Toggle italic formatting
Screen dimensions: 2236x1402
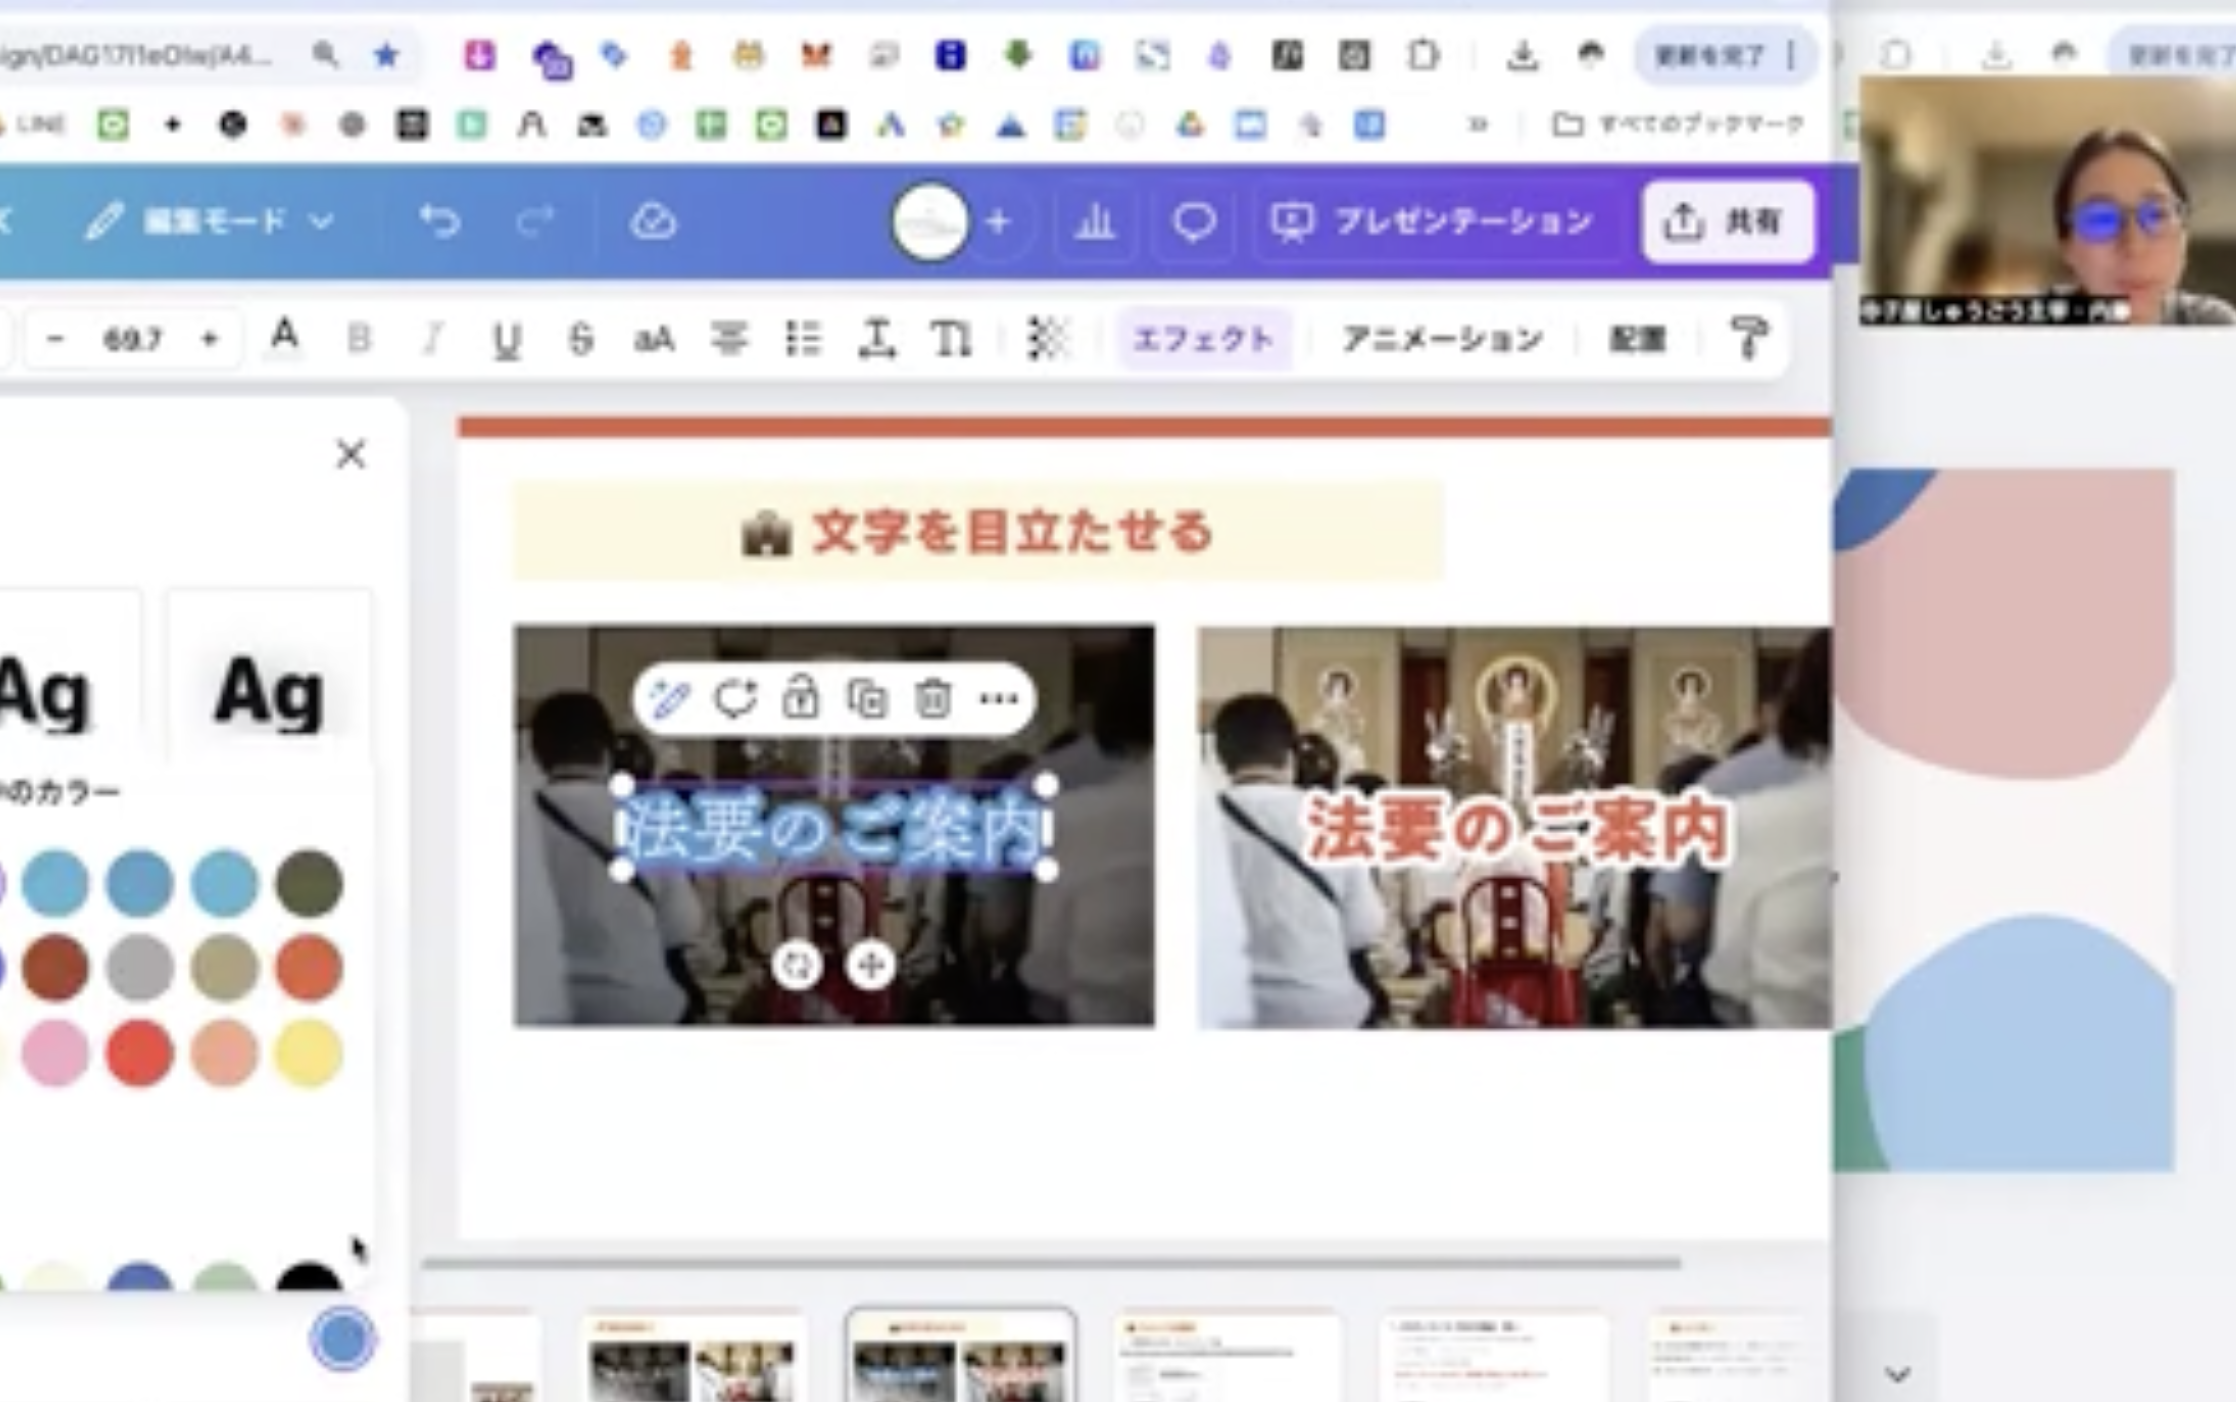pos(432,339)
